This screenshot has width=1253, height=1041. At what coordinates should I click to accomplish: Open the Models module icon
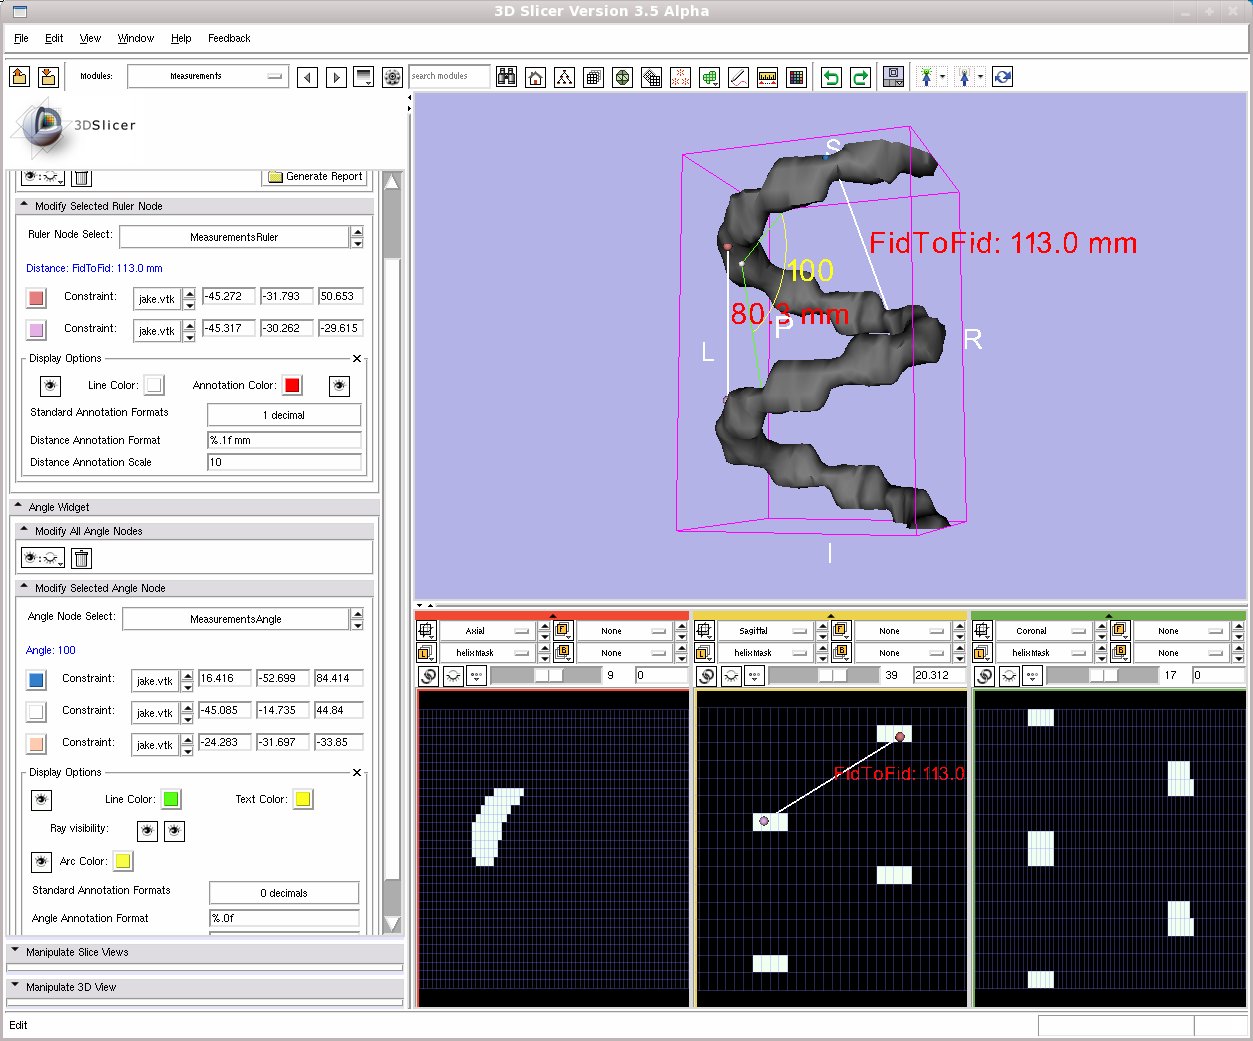click(x=622, y=77)
